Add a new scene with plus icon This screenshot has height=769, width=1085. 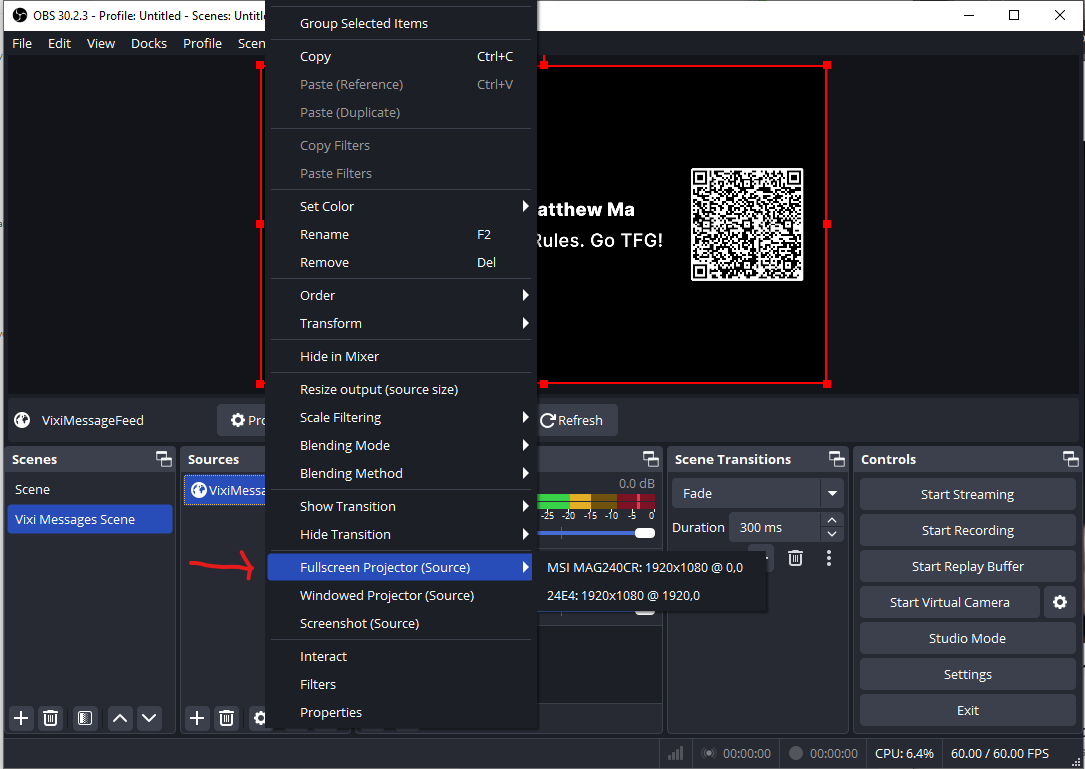pos(21,718)
